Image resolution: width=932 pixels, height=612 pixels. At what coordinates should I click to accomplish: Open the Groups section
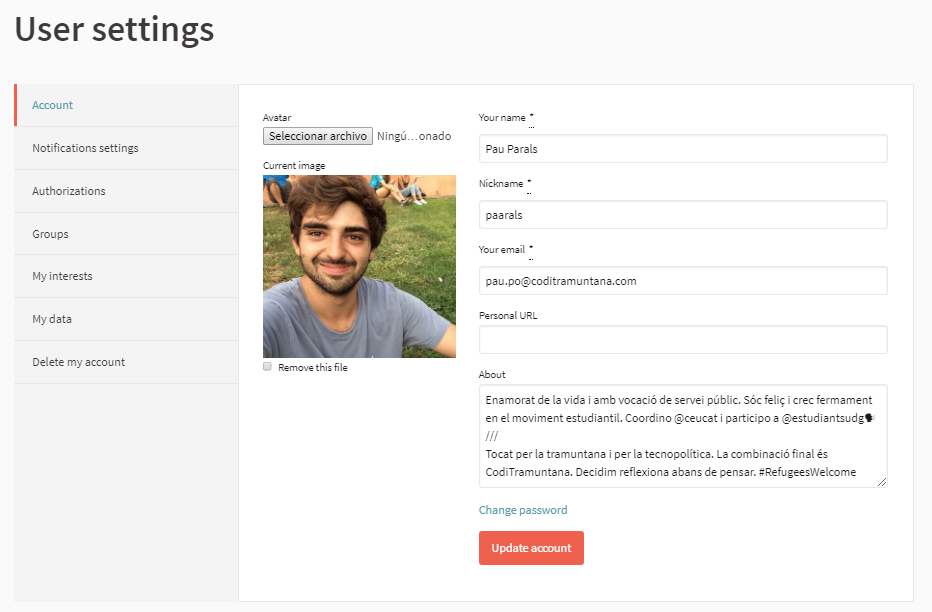pos(49,233)
